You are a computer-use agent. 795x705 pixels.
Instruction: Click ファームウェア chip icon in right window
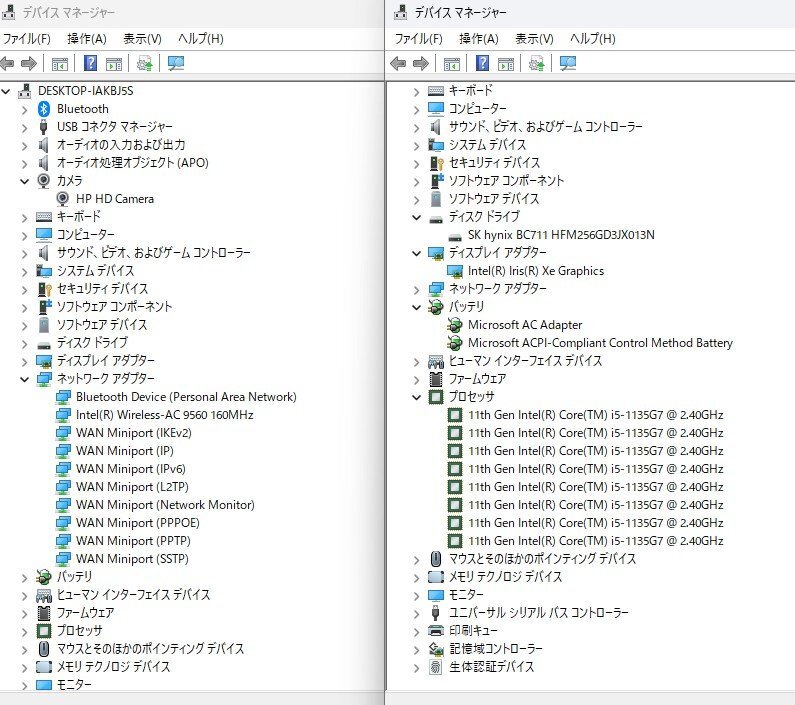[436, 379]
